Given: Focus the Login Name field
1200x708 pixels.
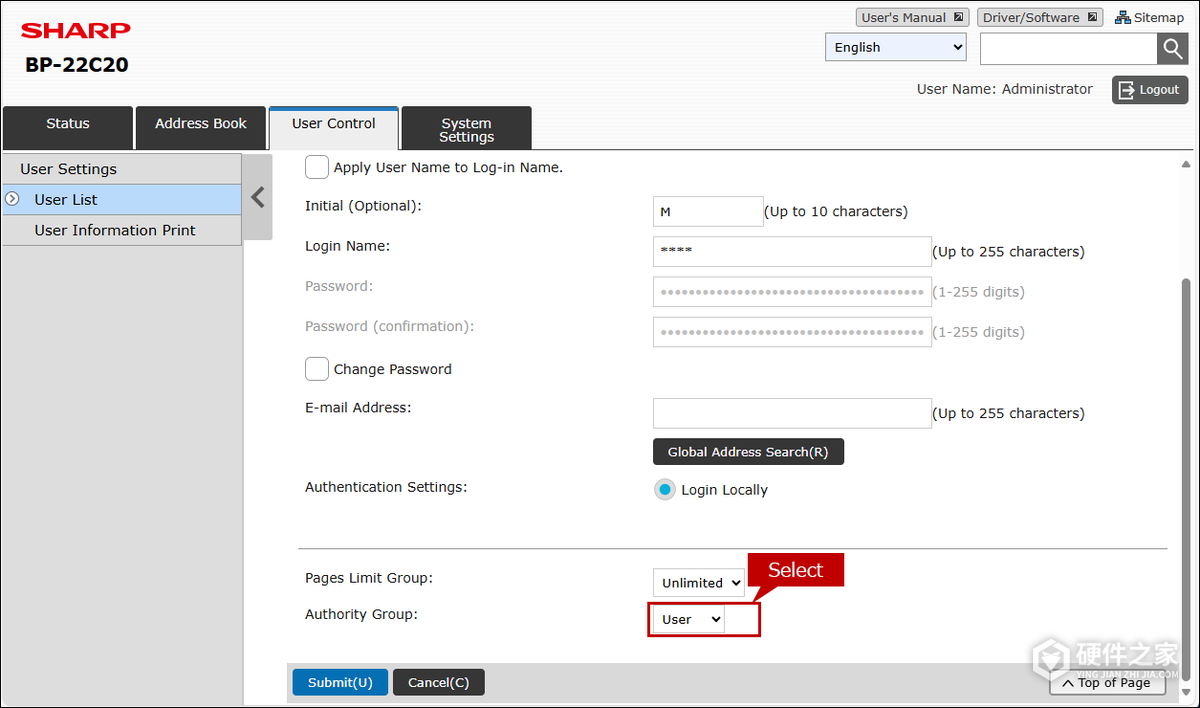Looking at the screenshot, I should [792, 251].
